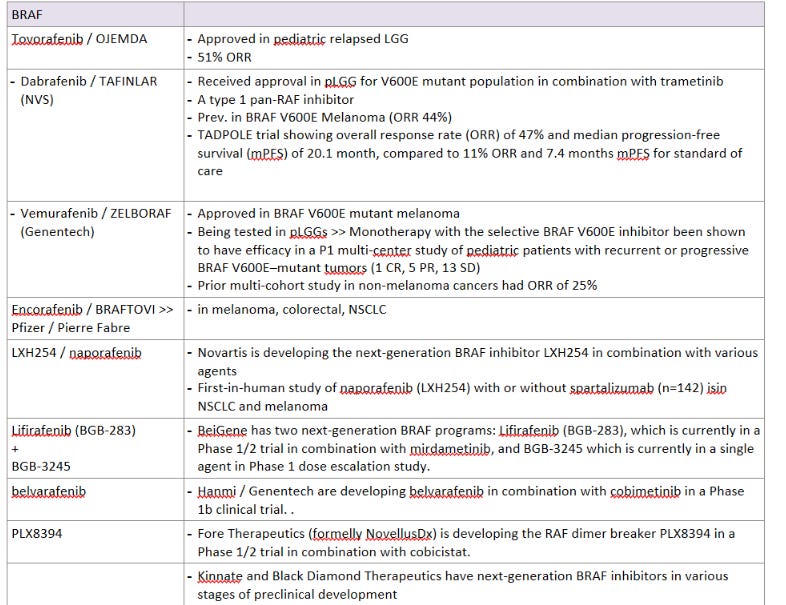The width and height of the screenshot is (786, 605).
Task: Click 'Received approval in pLGG' line
Action: [x=460, y=81]
